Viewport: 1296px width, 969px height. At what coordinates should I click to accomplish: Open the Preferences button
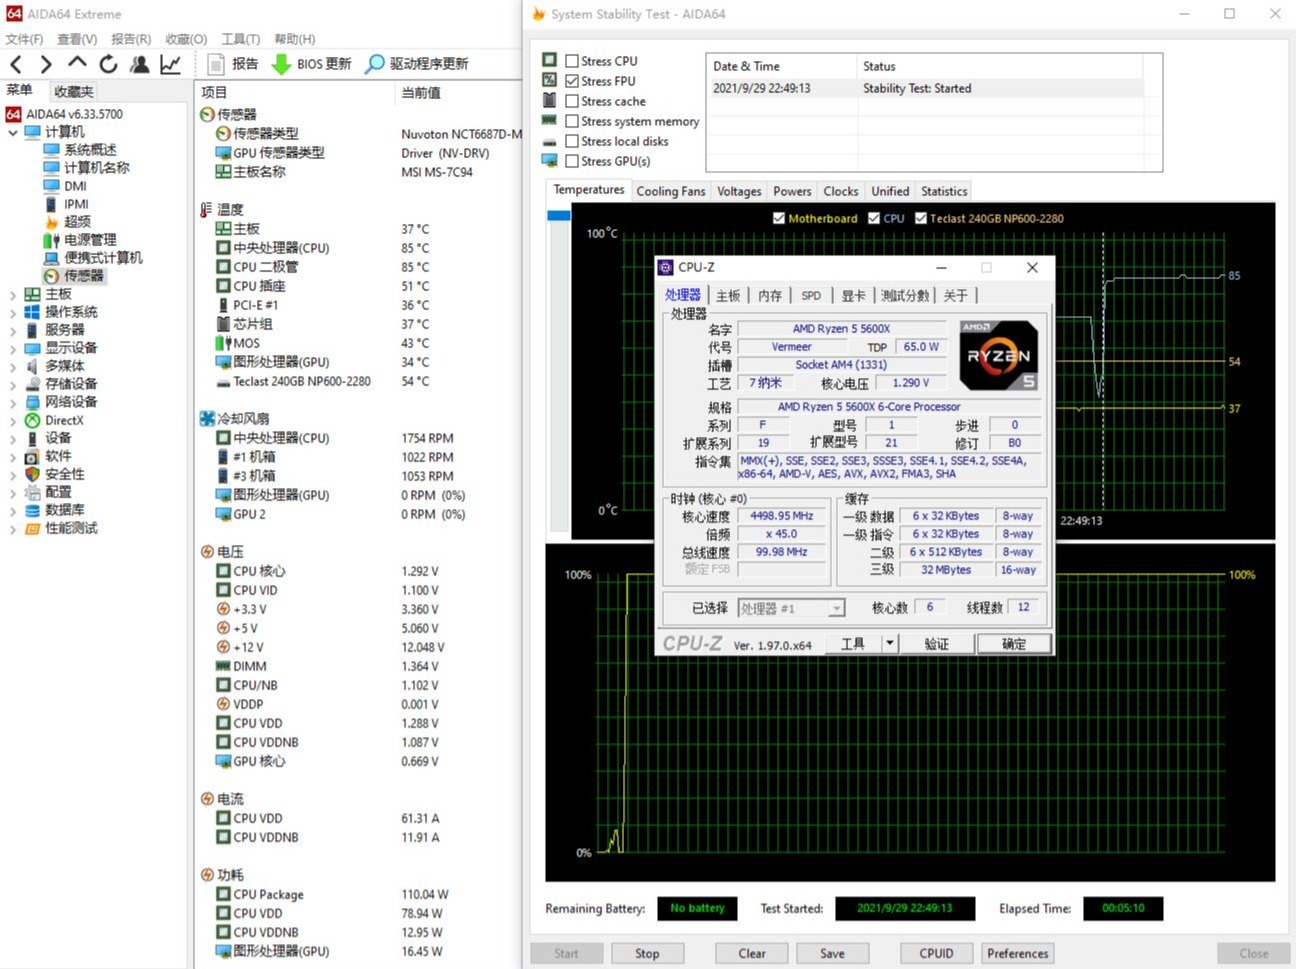tap(1018, 953)
